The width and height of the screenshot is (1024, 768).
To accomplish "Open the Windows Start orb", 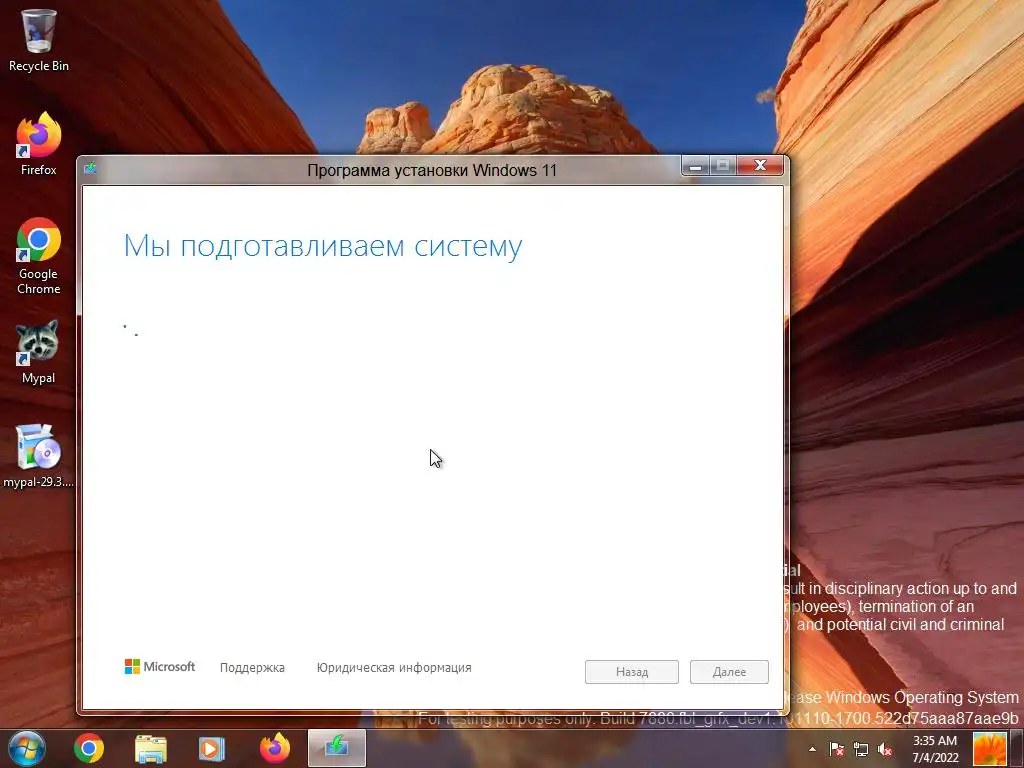I will tap(27, 748).
